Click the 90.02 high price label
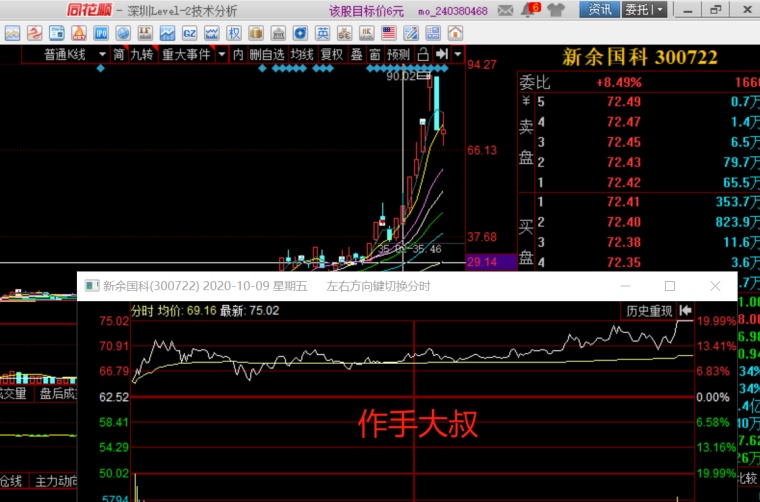760x502 pixels. [401, 76]
